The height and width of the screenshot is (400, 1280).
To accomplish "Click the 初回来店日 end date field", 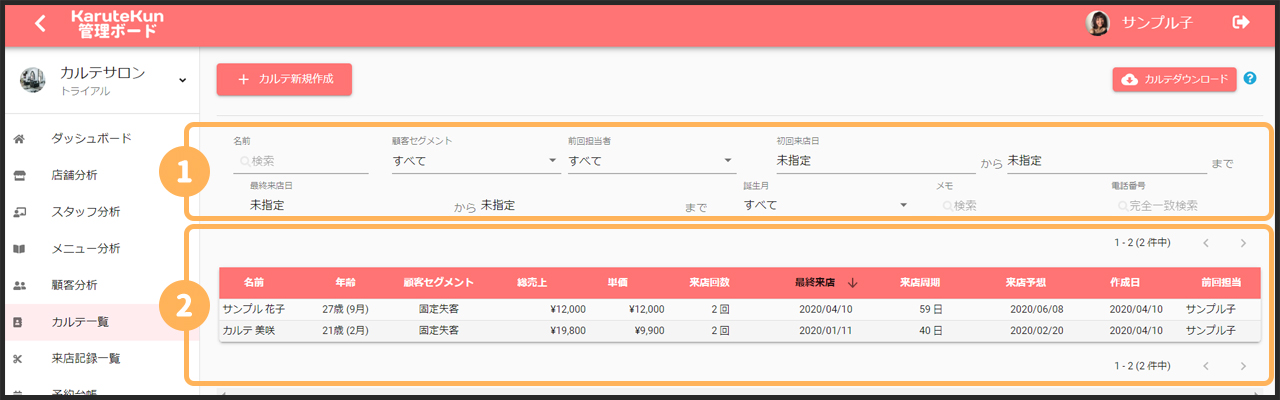I will [x=1107, y=160].
